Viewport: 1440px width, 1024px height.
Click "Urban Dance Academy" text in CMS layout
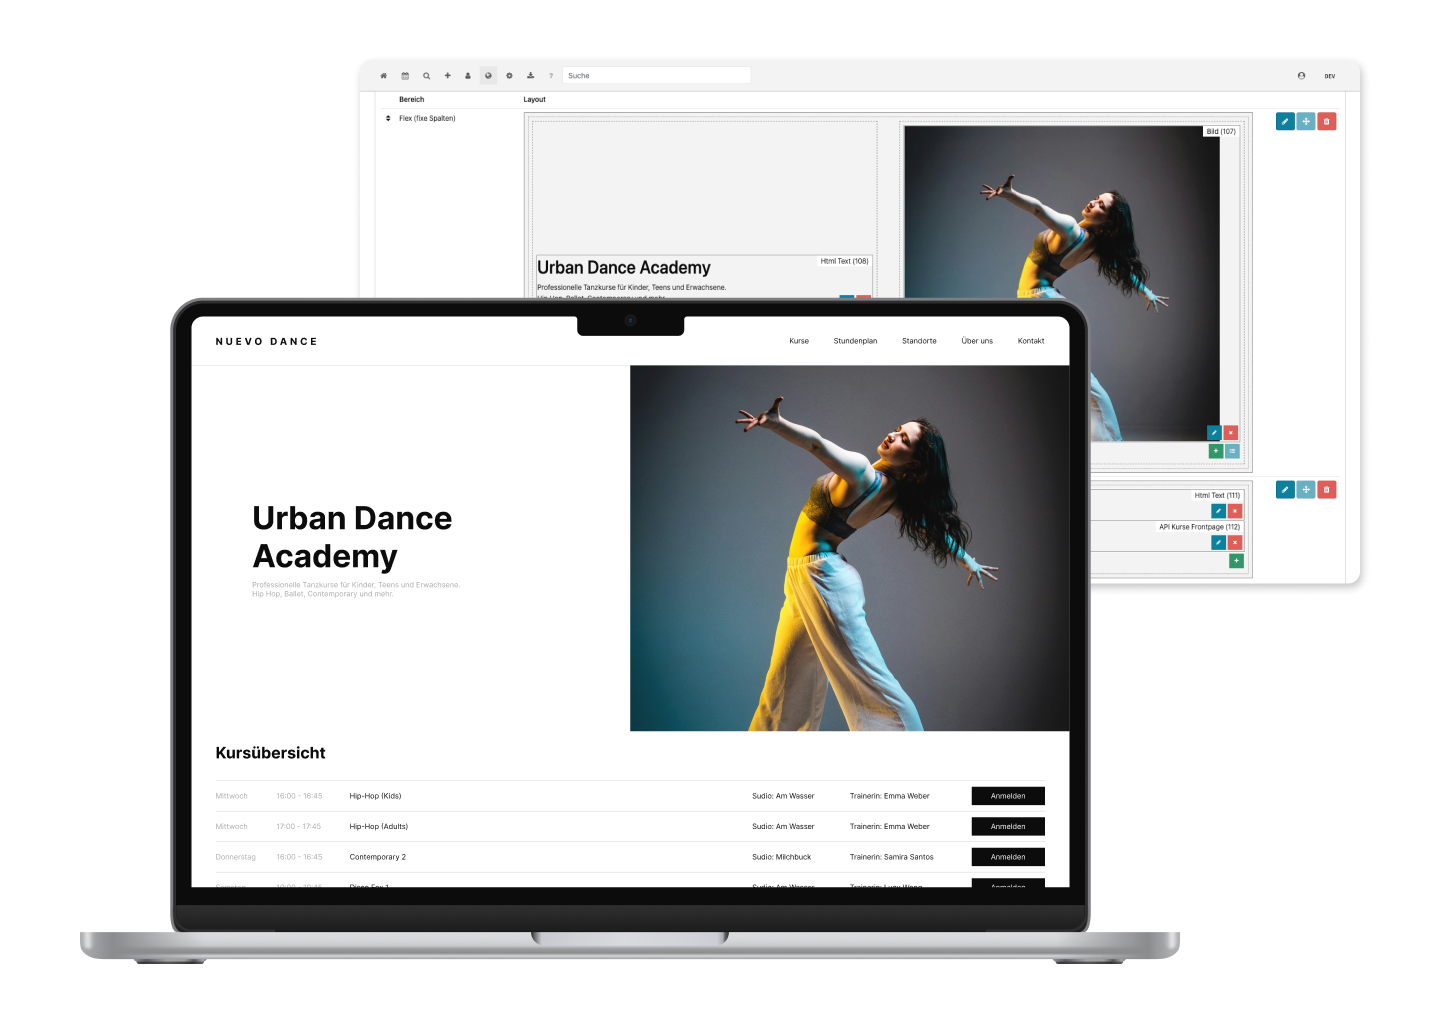(x=624, y=268)
